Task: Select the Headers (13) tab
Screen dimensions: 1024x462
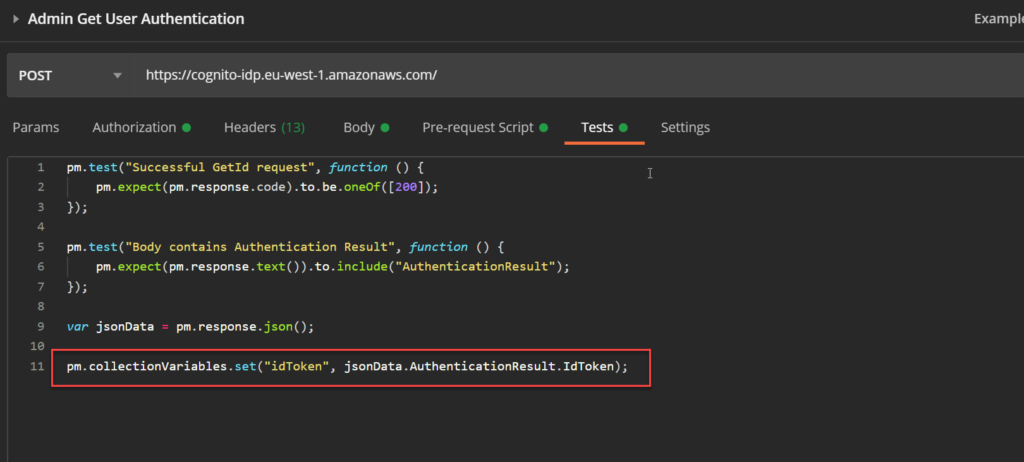Action: click(264, 127)
